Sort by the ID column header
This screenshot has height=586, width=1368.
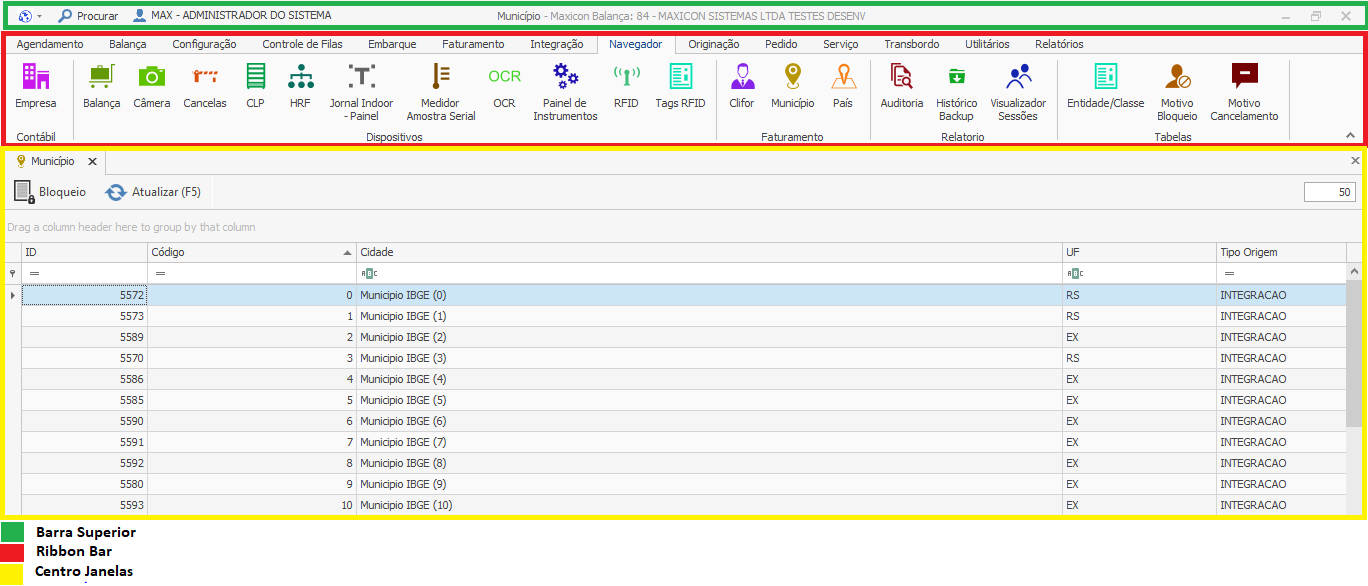click(x=85, y=252)
